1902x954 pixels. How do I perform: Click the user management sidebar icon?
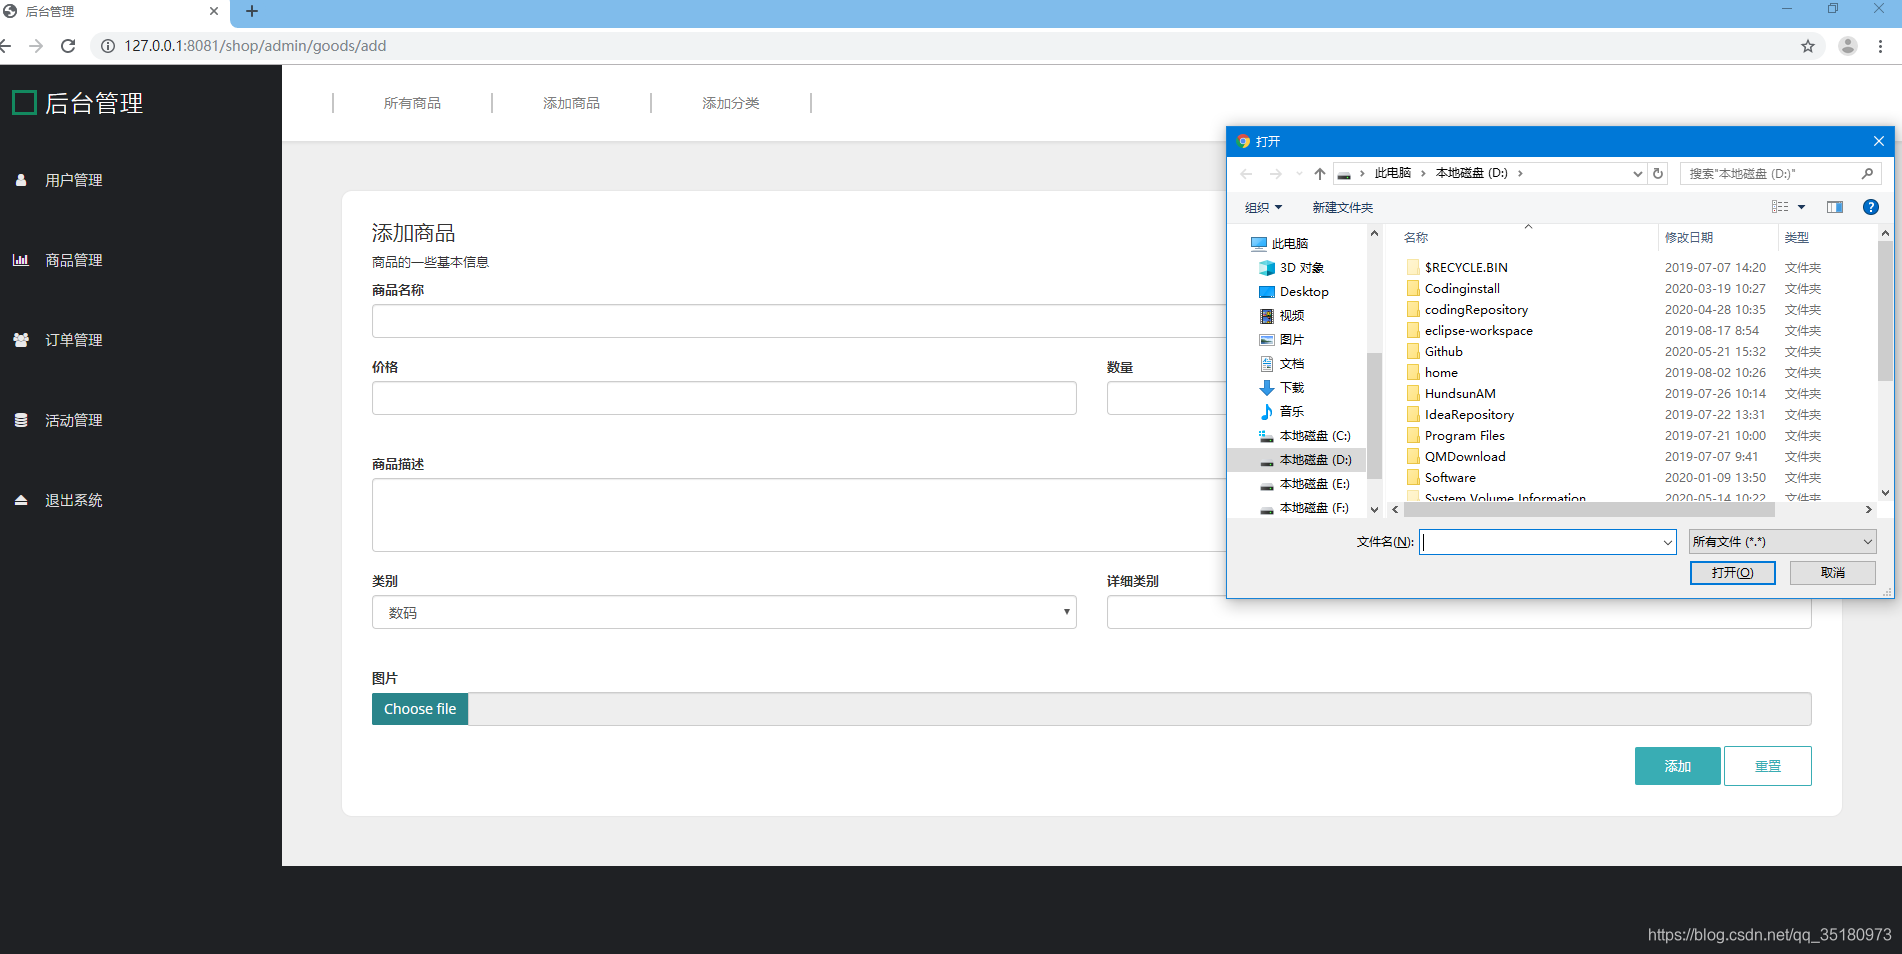21,180
